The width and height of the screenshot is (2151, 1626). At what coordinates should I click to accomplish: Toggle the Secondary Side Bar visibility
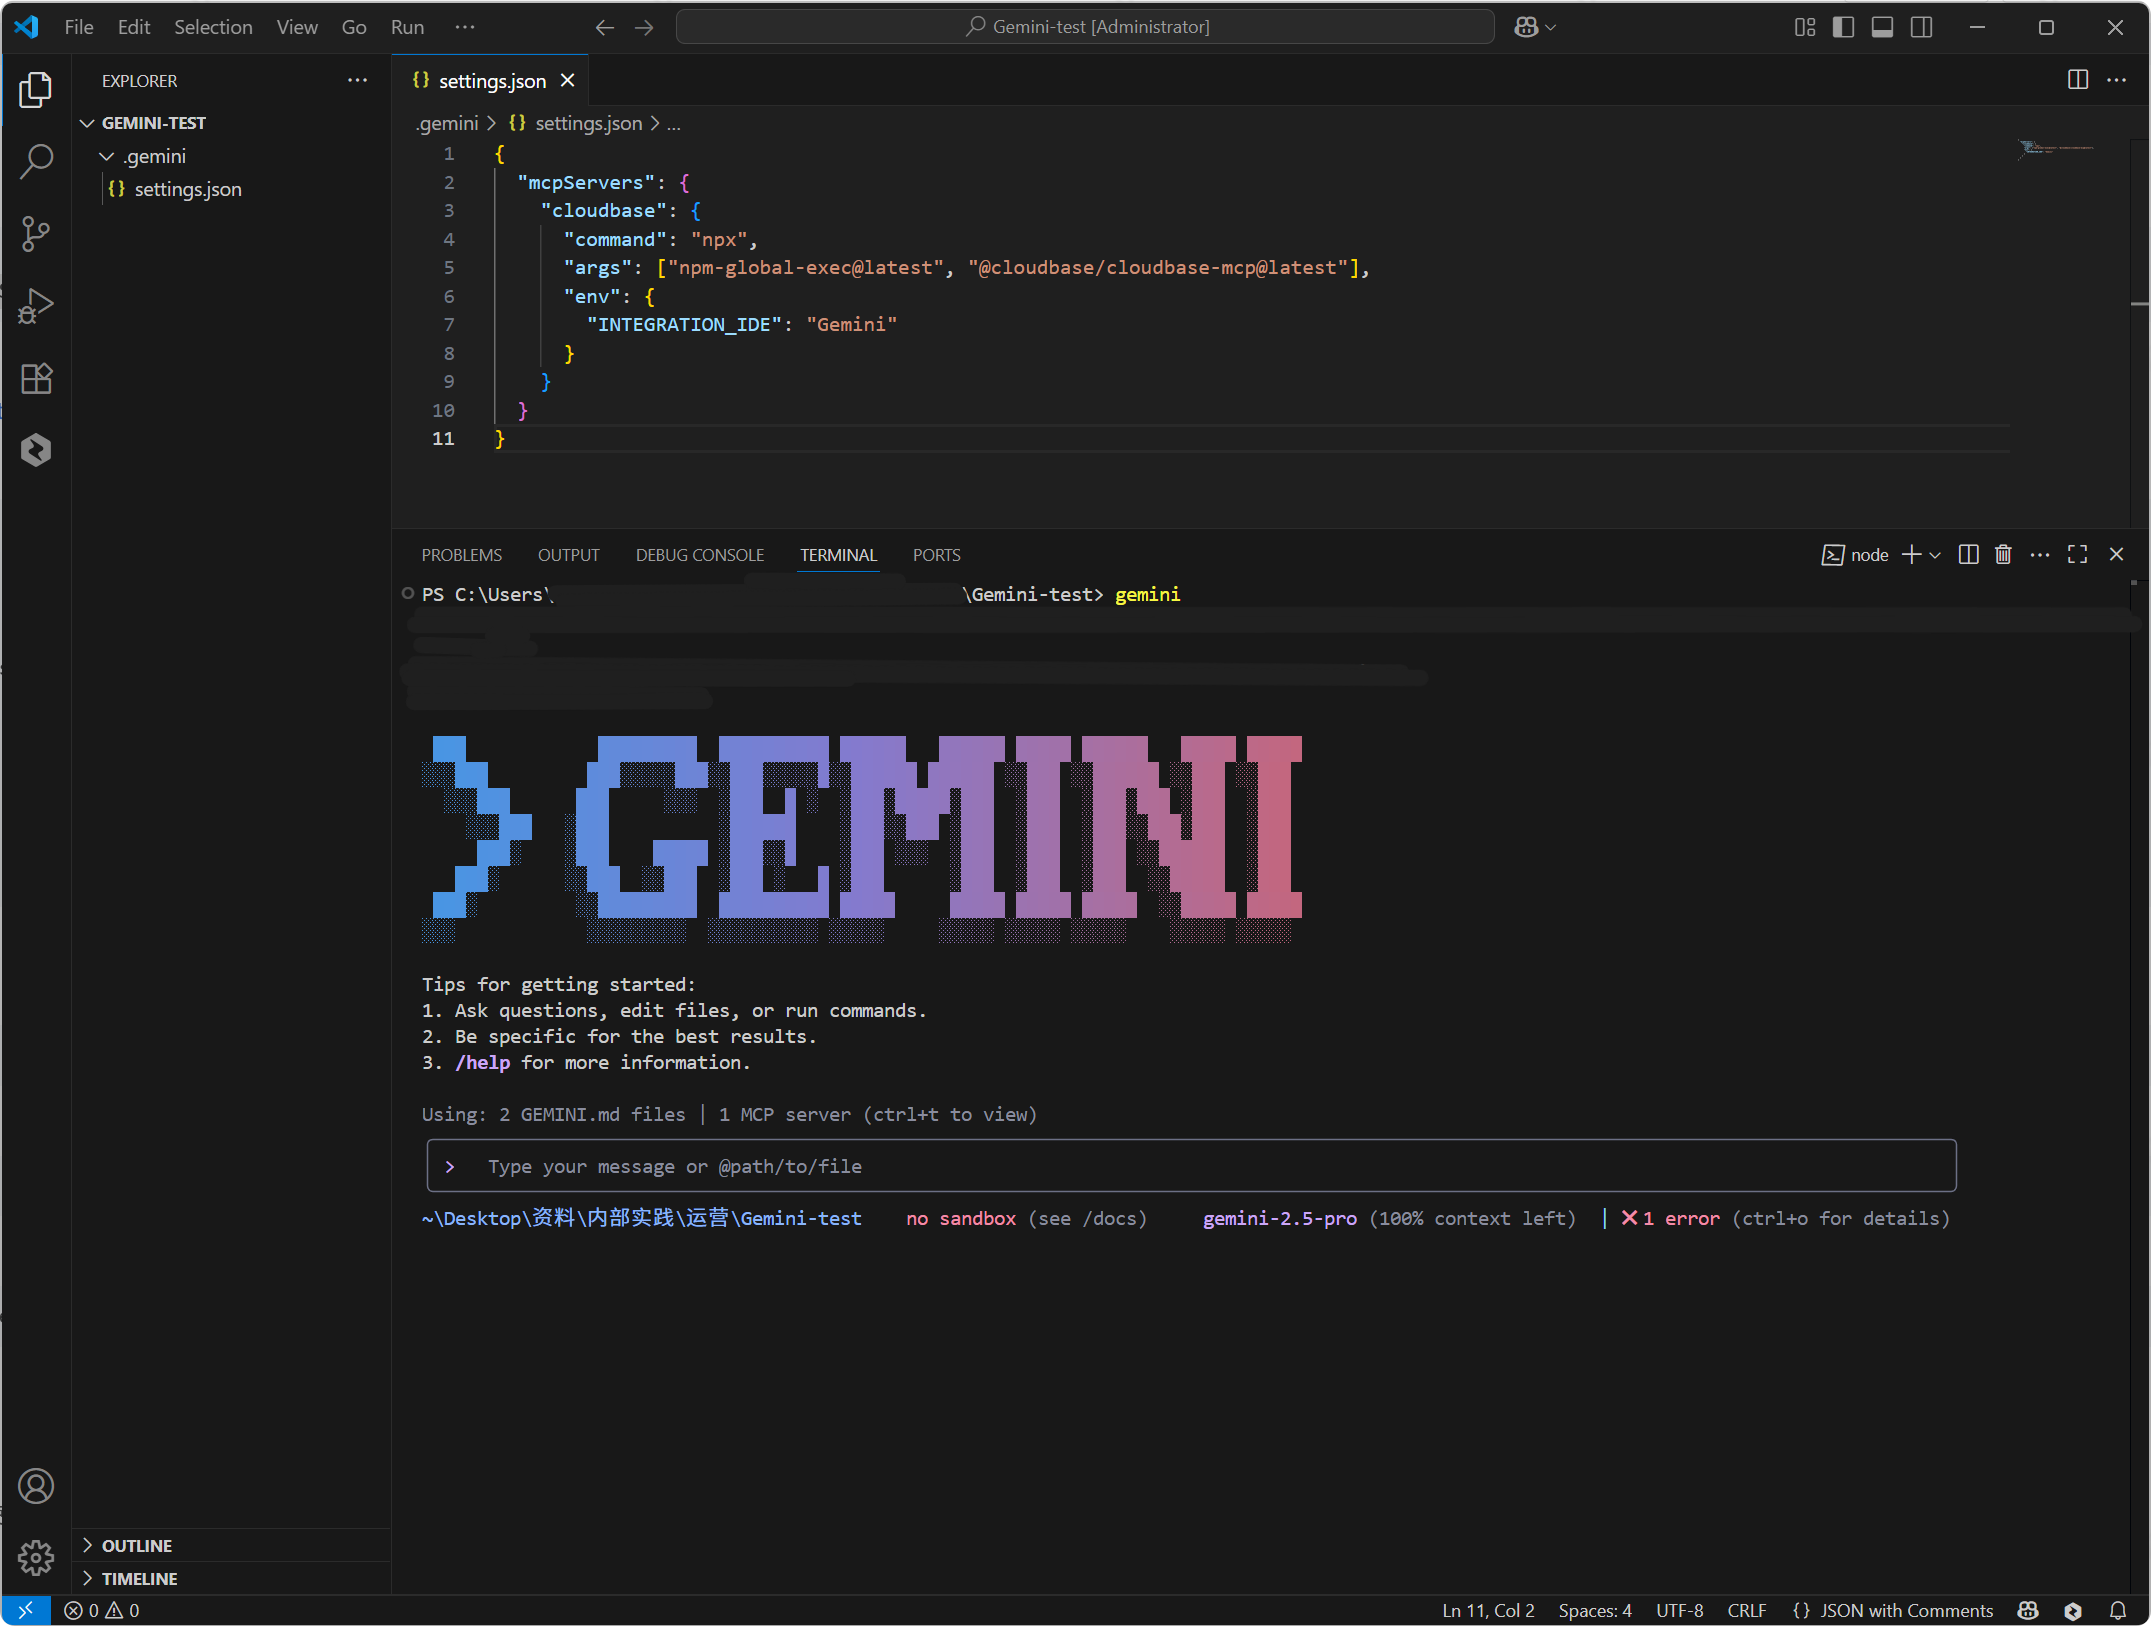[1922, 27]
